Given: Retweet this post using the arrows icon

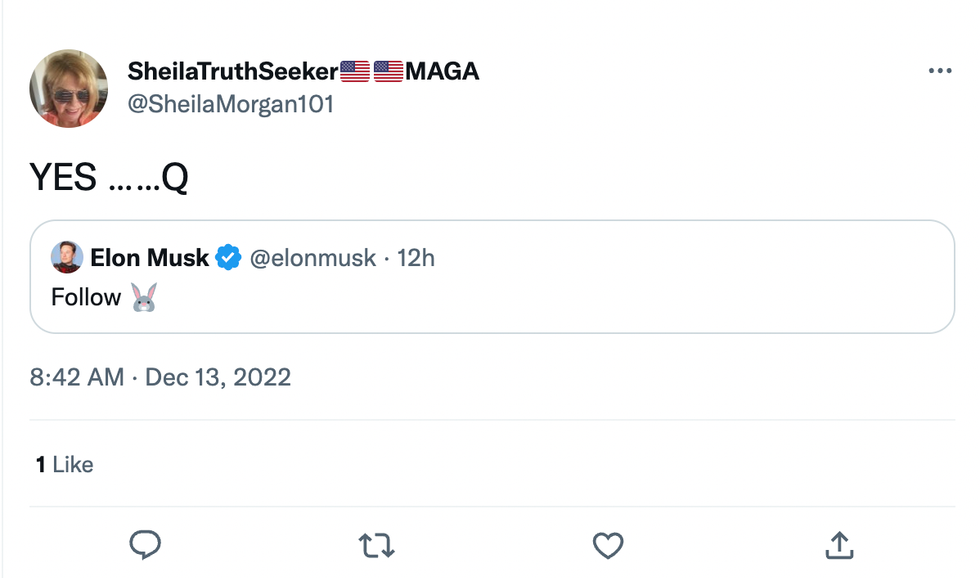Looking at the screenshot, I should [377, 544].
